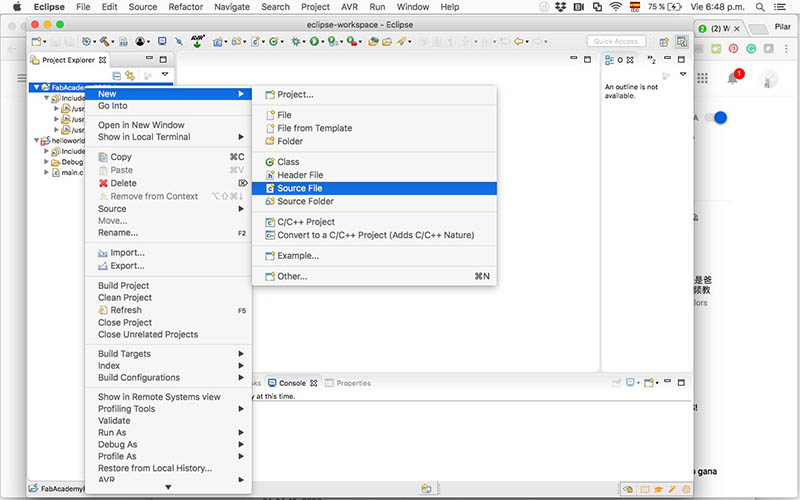This screenshot has width=800, height=500.
Task: Minimize the Project Explorer view
Action: (x=149, y=59)
